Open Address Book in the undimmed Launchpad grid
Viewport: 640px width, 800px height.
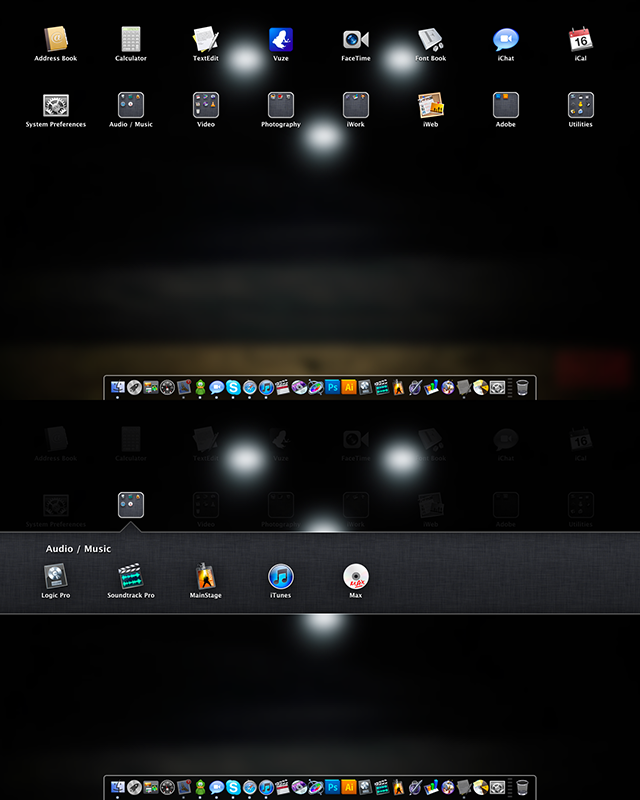click(56, 39)
